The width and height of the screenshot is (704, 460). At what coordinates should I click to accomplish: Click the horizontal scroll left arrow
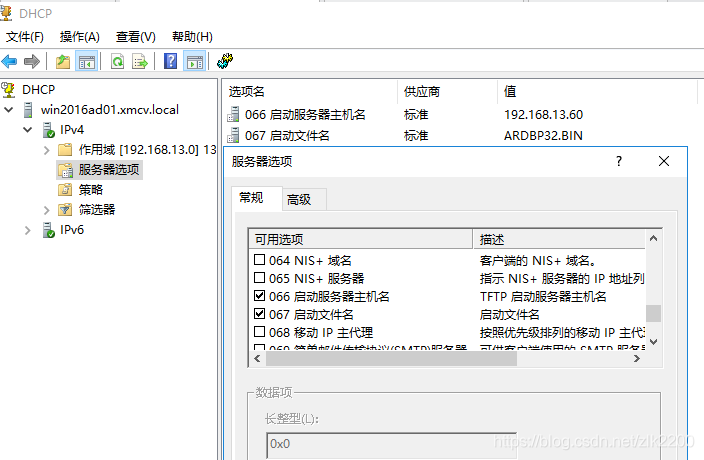click(x=257, y=358)
